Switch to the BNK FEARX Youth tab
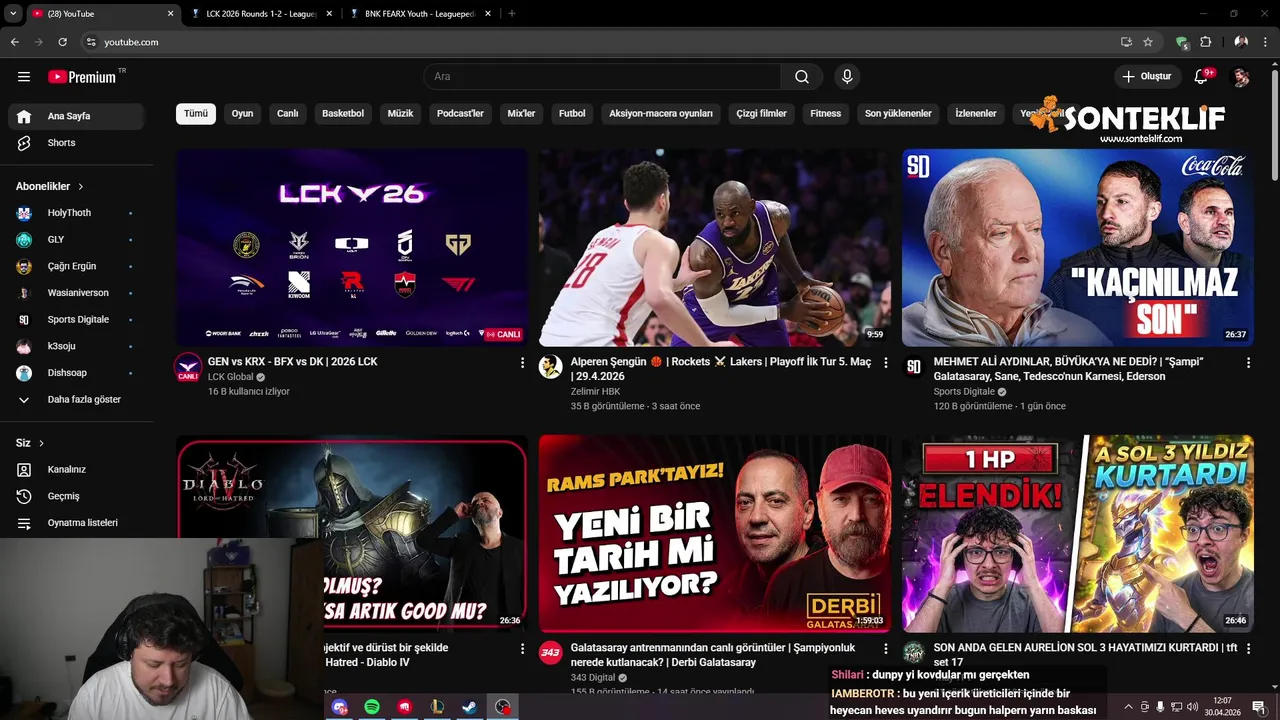 420,14
